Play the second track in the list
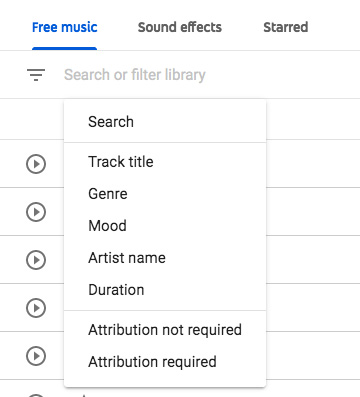Viewport: 360px width, 397px height. pyautogui.click(x=36, y=212)
